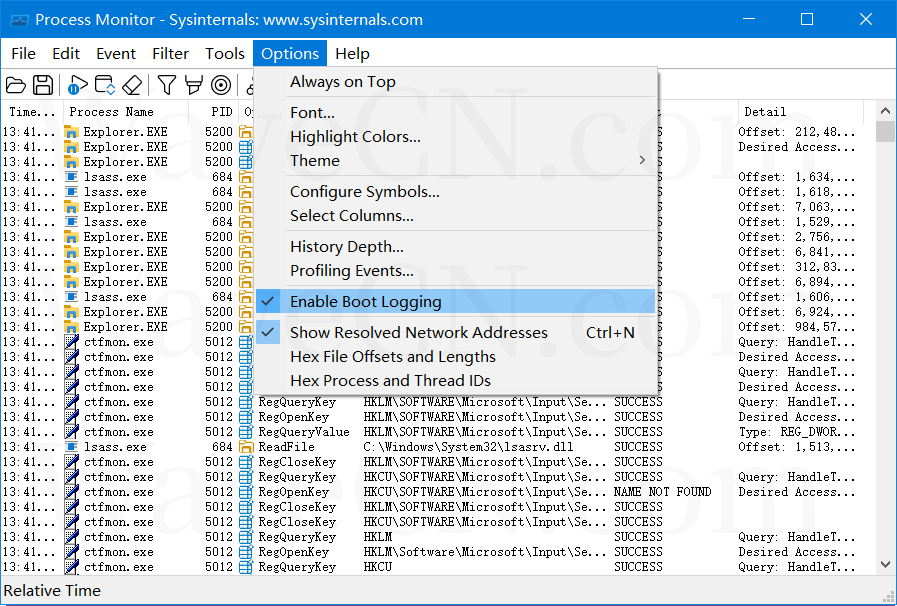Image resolution: width=897 pixels, height=606 pixels.
Task: Open the History Depth... dialog
Action: click(455, 247)
